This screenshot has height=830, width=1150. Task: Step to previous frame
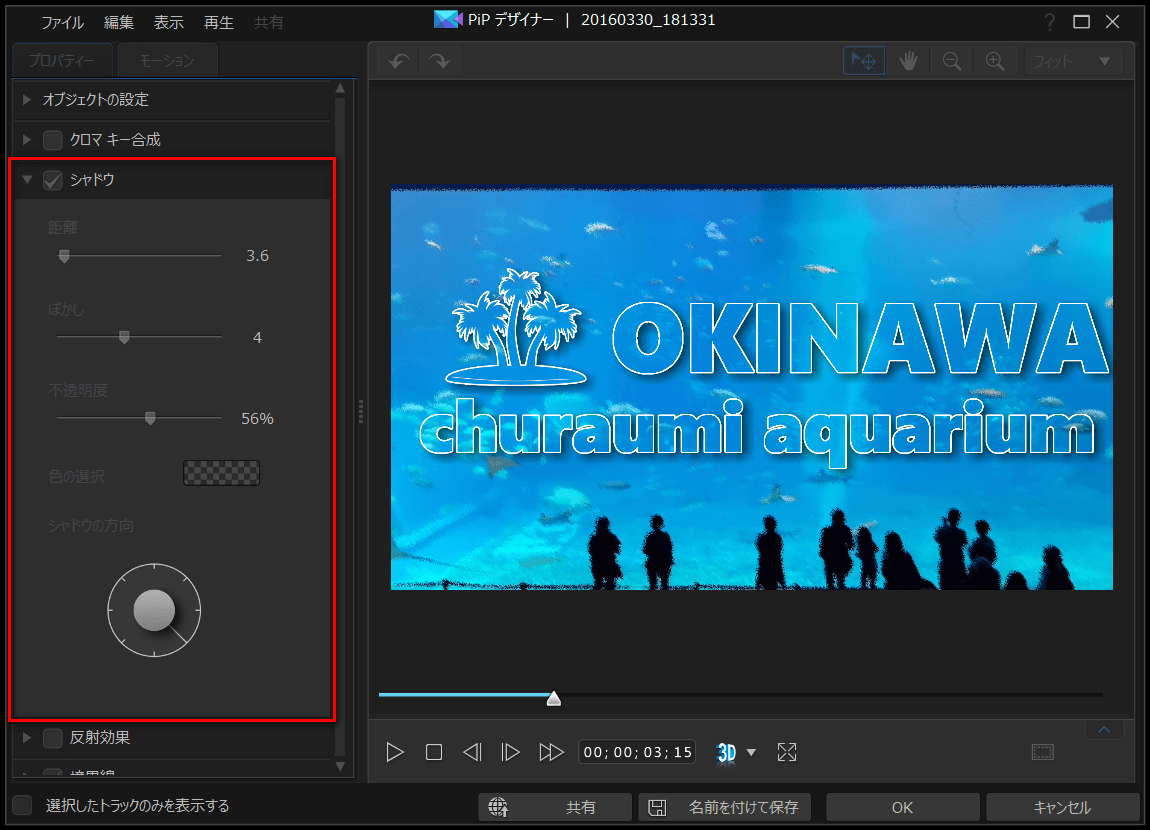(x=472, y=752)
